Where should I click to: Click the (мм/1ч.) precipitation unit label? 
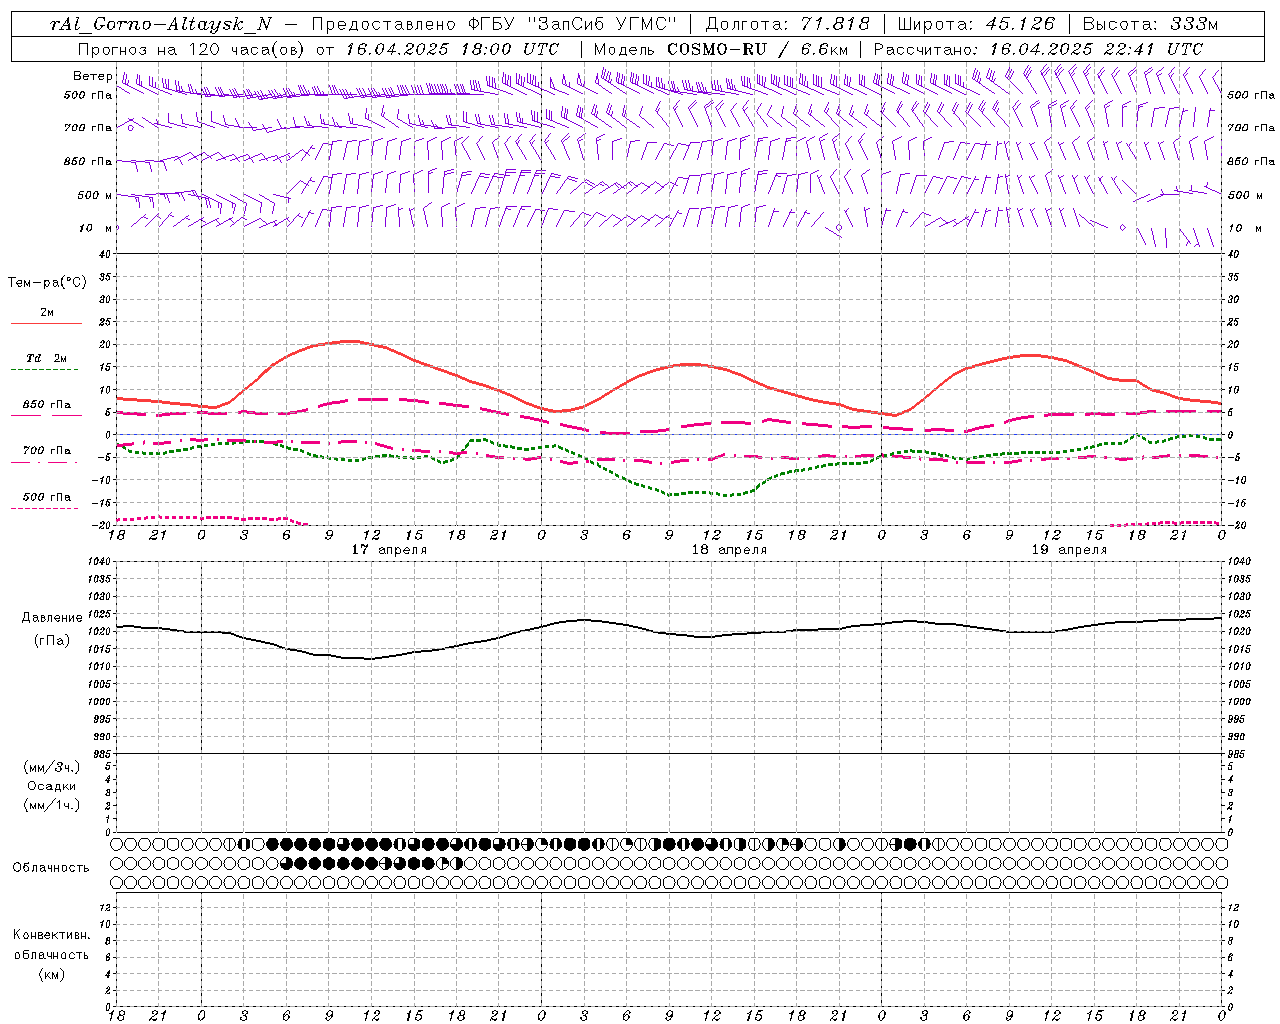point(51,805)
